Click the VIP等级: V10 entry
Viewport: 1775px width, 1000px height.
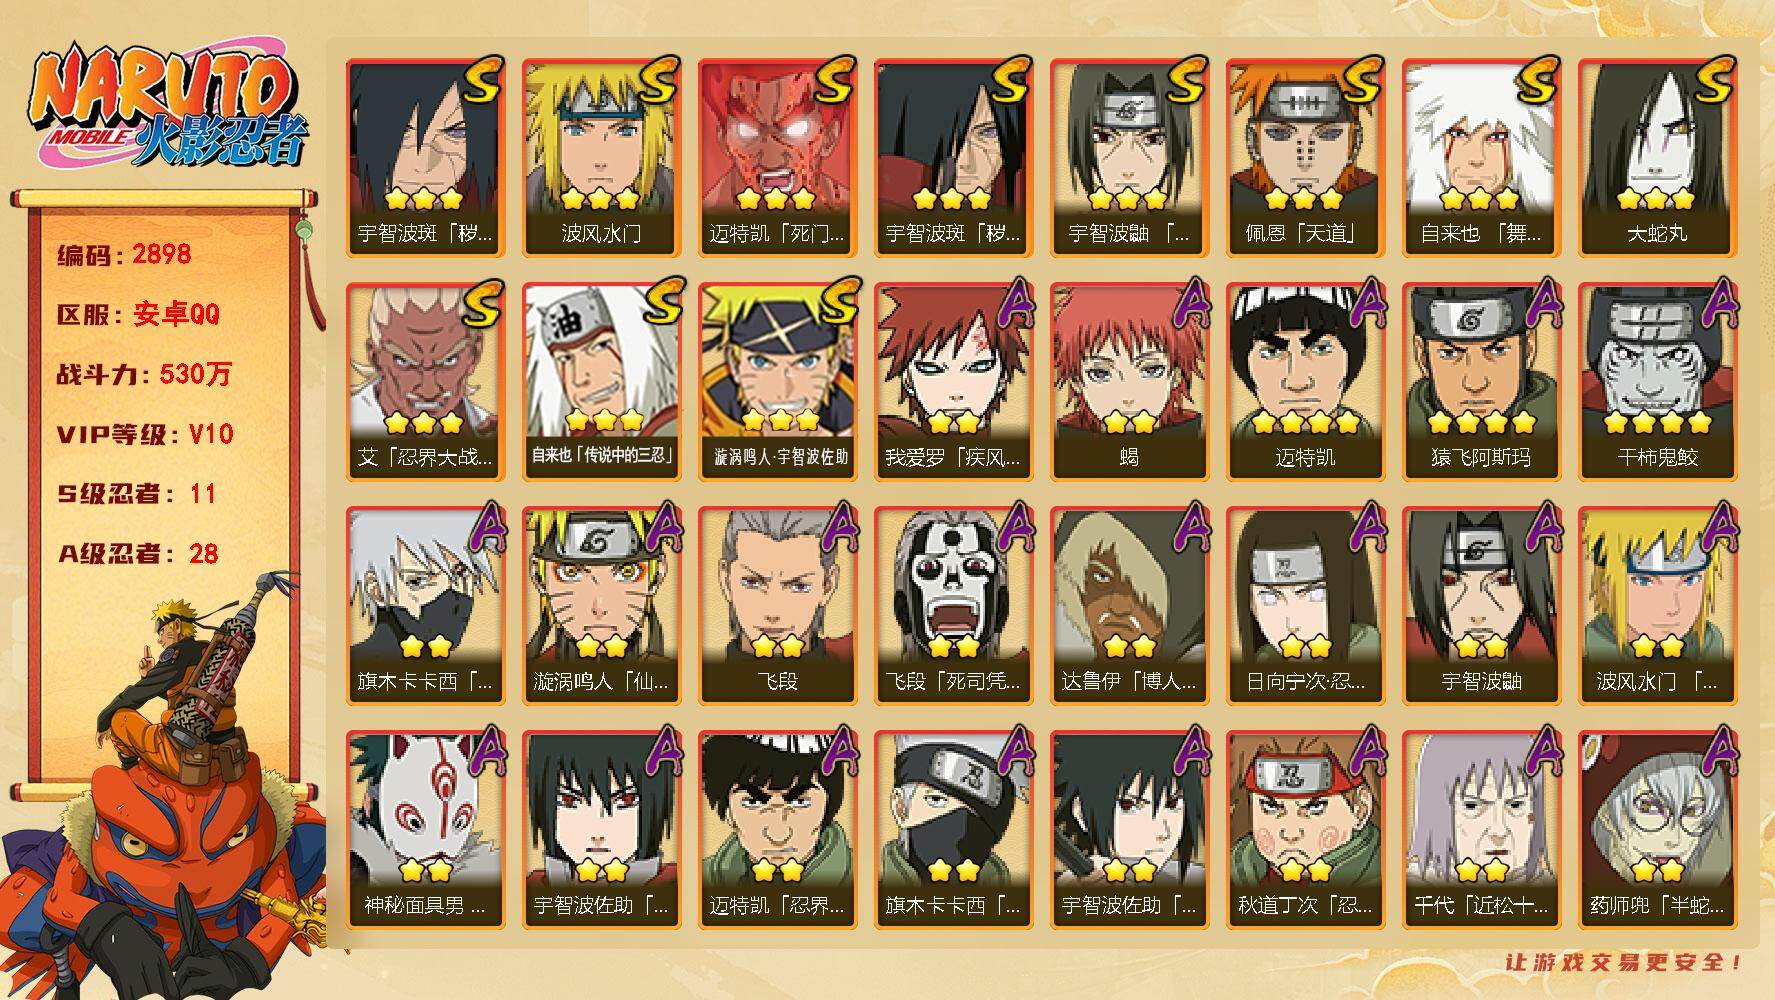145,434
